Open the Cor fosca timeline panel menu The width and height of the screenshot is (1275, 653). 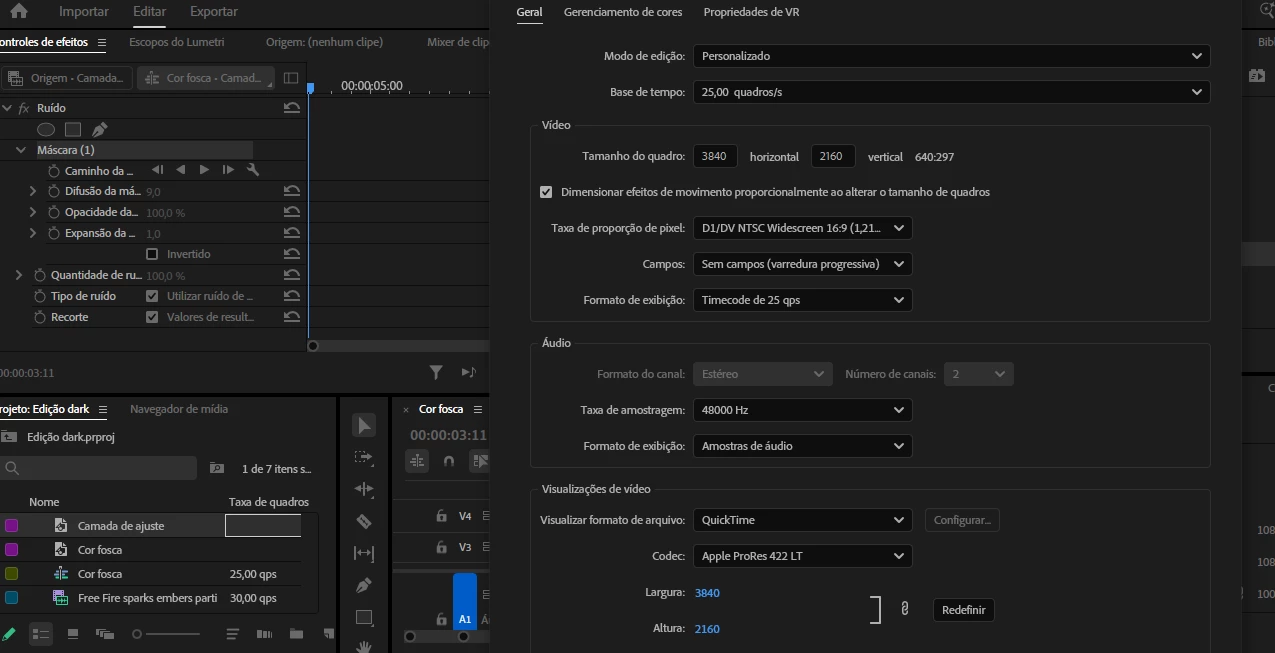478,409
